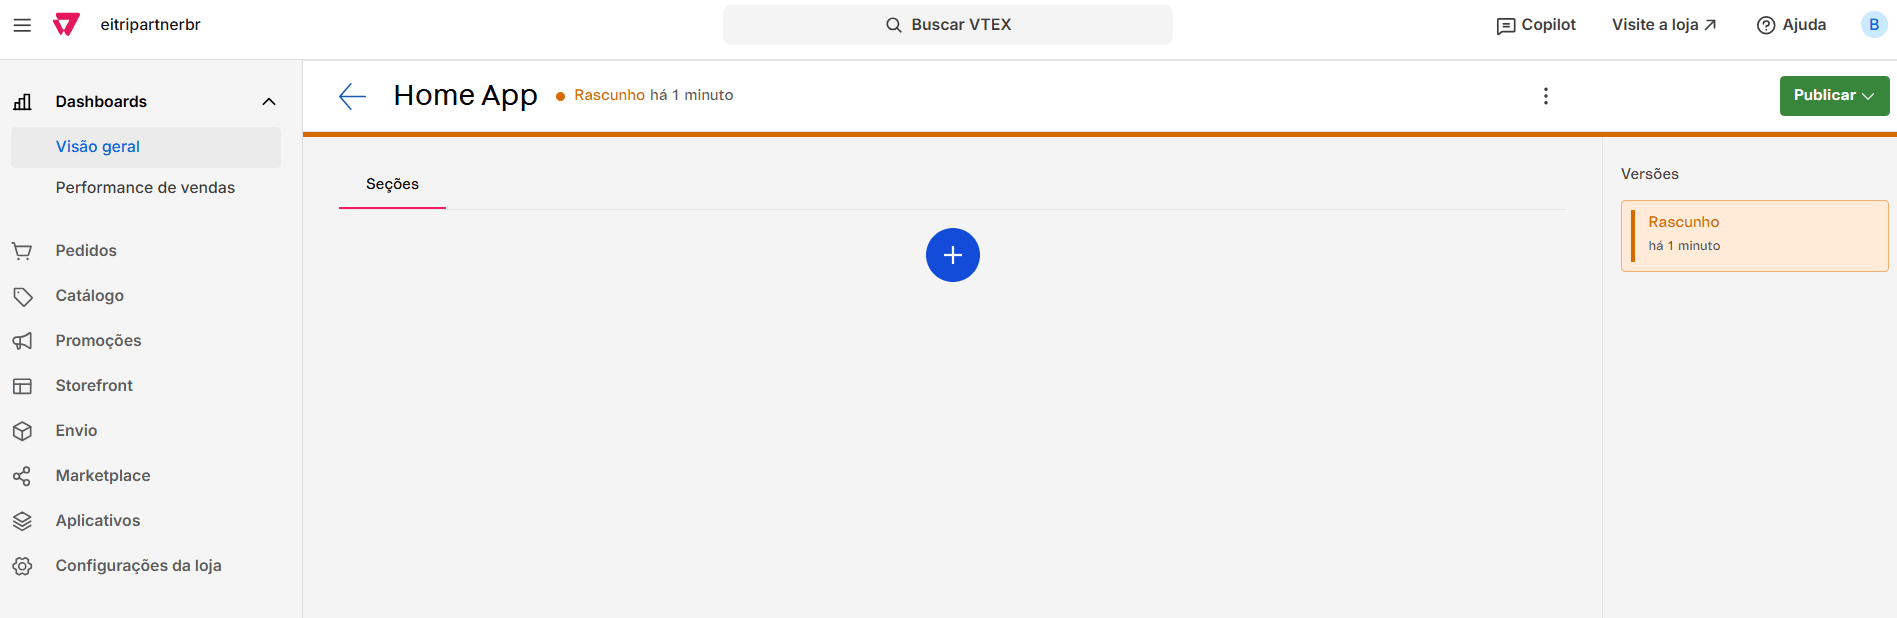Click the VTEX logo icon

66,25
